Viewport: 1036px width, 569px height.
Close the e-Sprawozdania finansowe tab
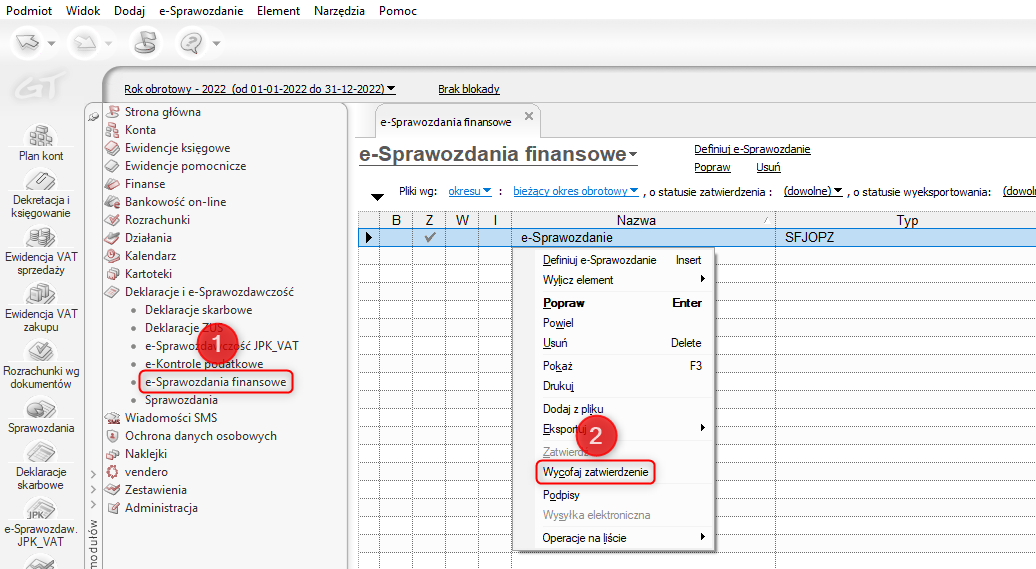click(x=529, y=116)
